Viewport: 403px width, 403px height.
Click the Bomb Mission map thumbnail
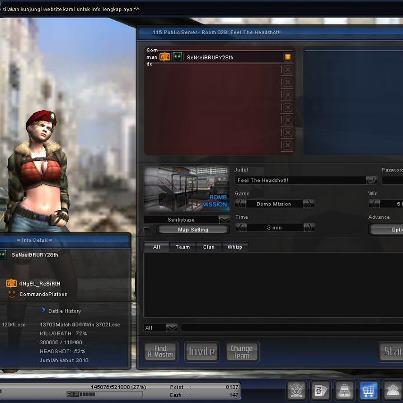pos(187,190)
